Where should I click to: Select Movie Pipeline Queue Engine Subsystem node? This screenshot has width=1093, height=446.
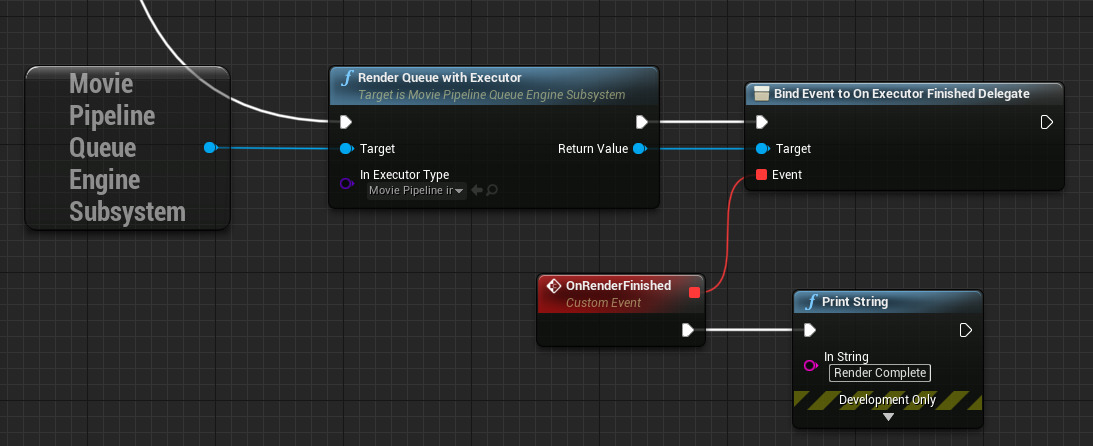128,148
